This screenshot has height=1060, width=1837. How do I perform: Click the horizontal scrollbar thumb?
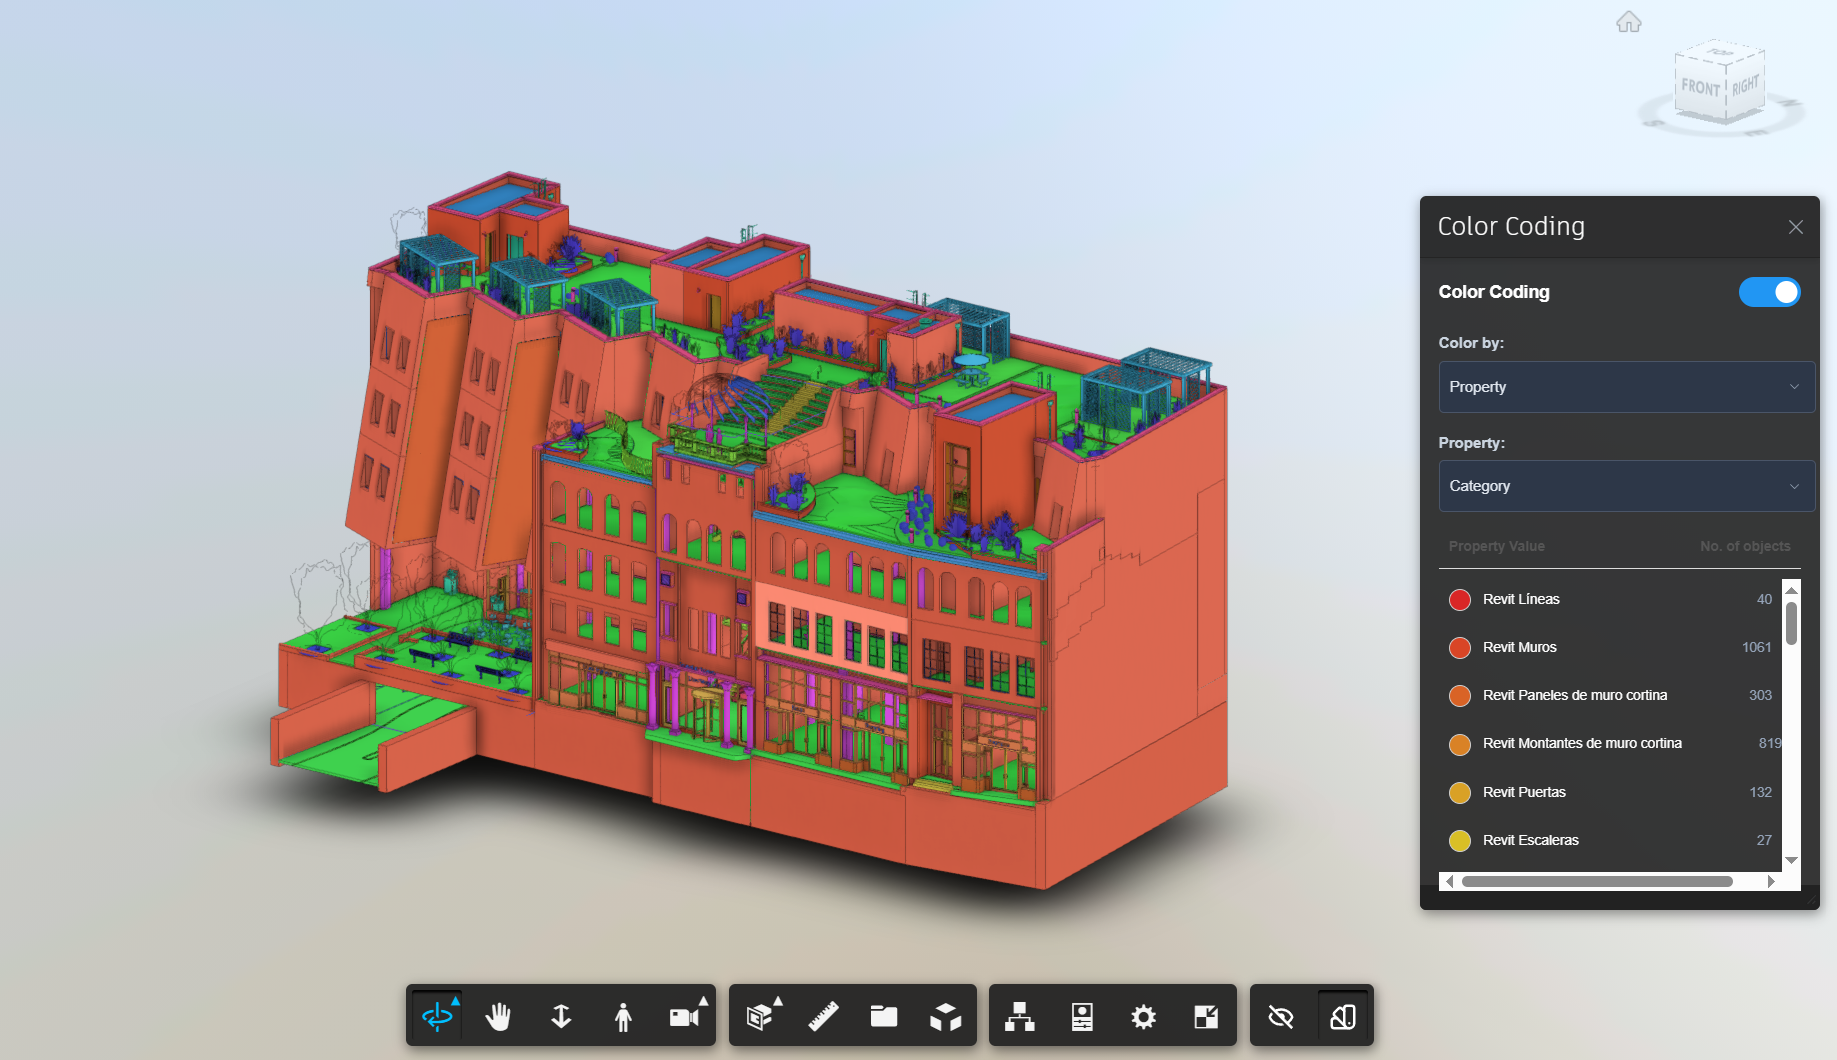[x=1597, y=881]
